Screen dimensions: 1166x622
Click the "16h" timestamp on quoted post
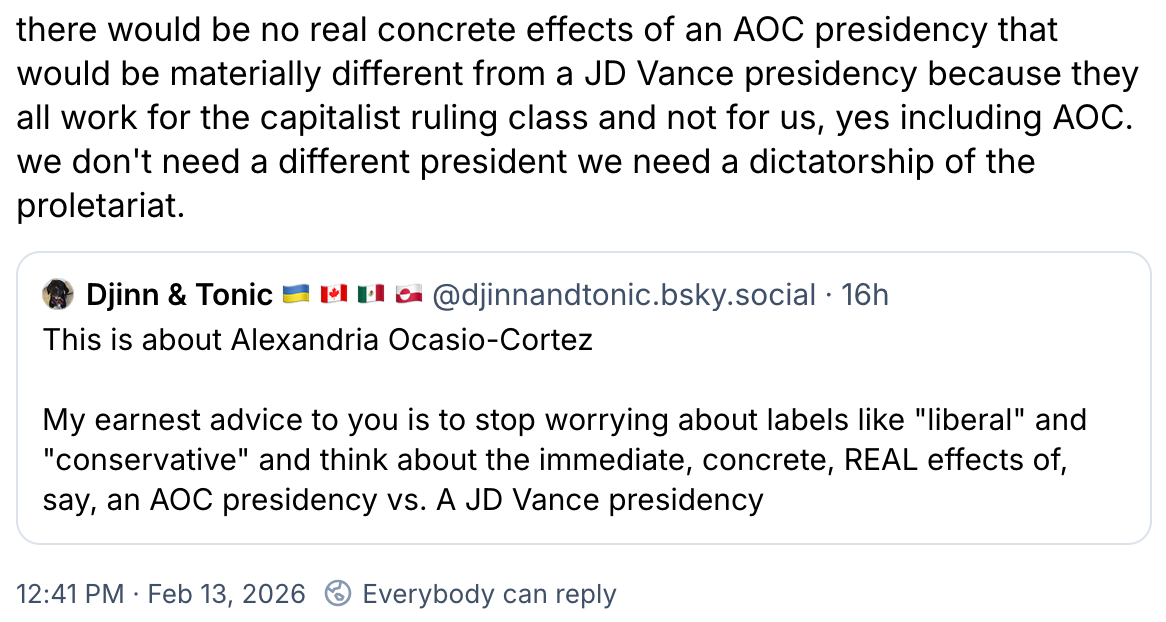865,295
